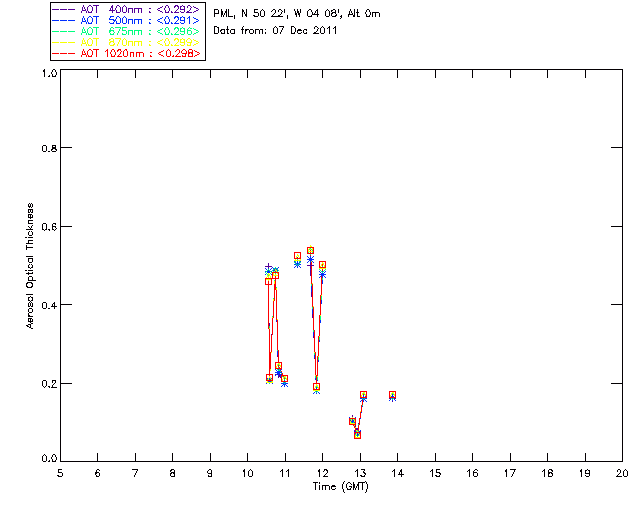Click the AOT 400nm legend entry

tap(126, 9)
